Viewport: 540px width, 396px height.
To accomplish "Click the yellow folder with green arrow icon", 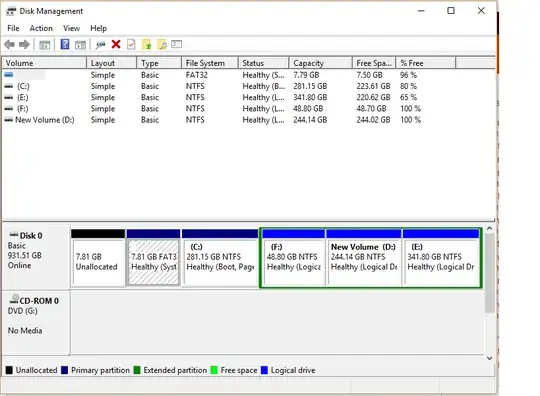I will coord(147,44).
